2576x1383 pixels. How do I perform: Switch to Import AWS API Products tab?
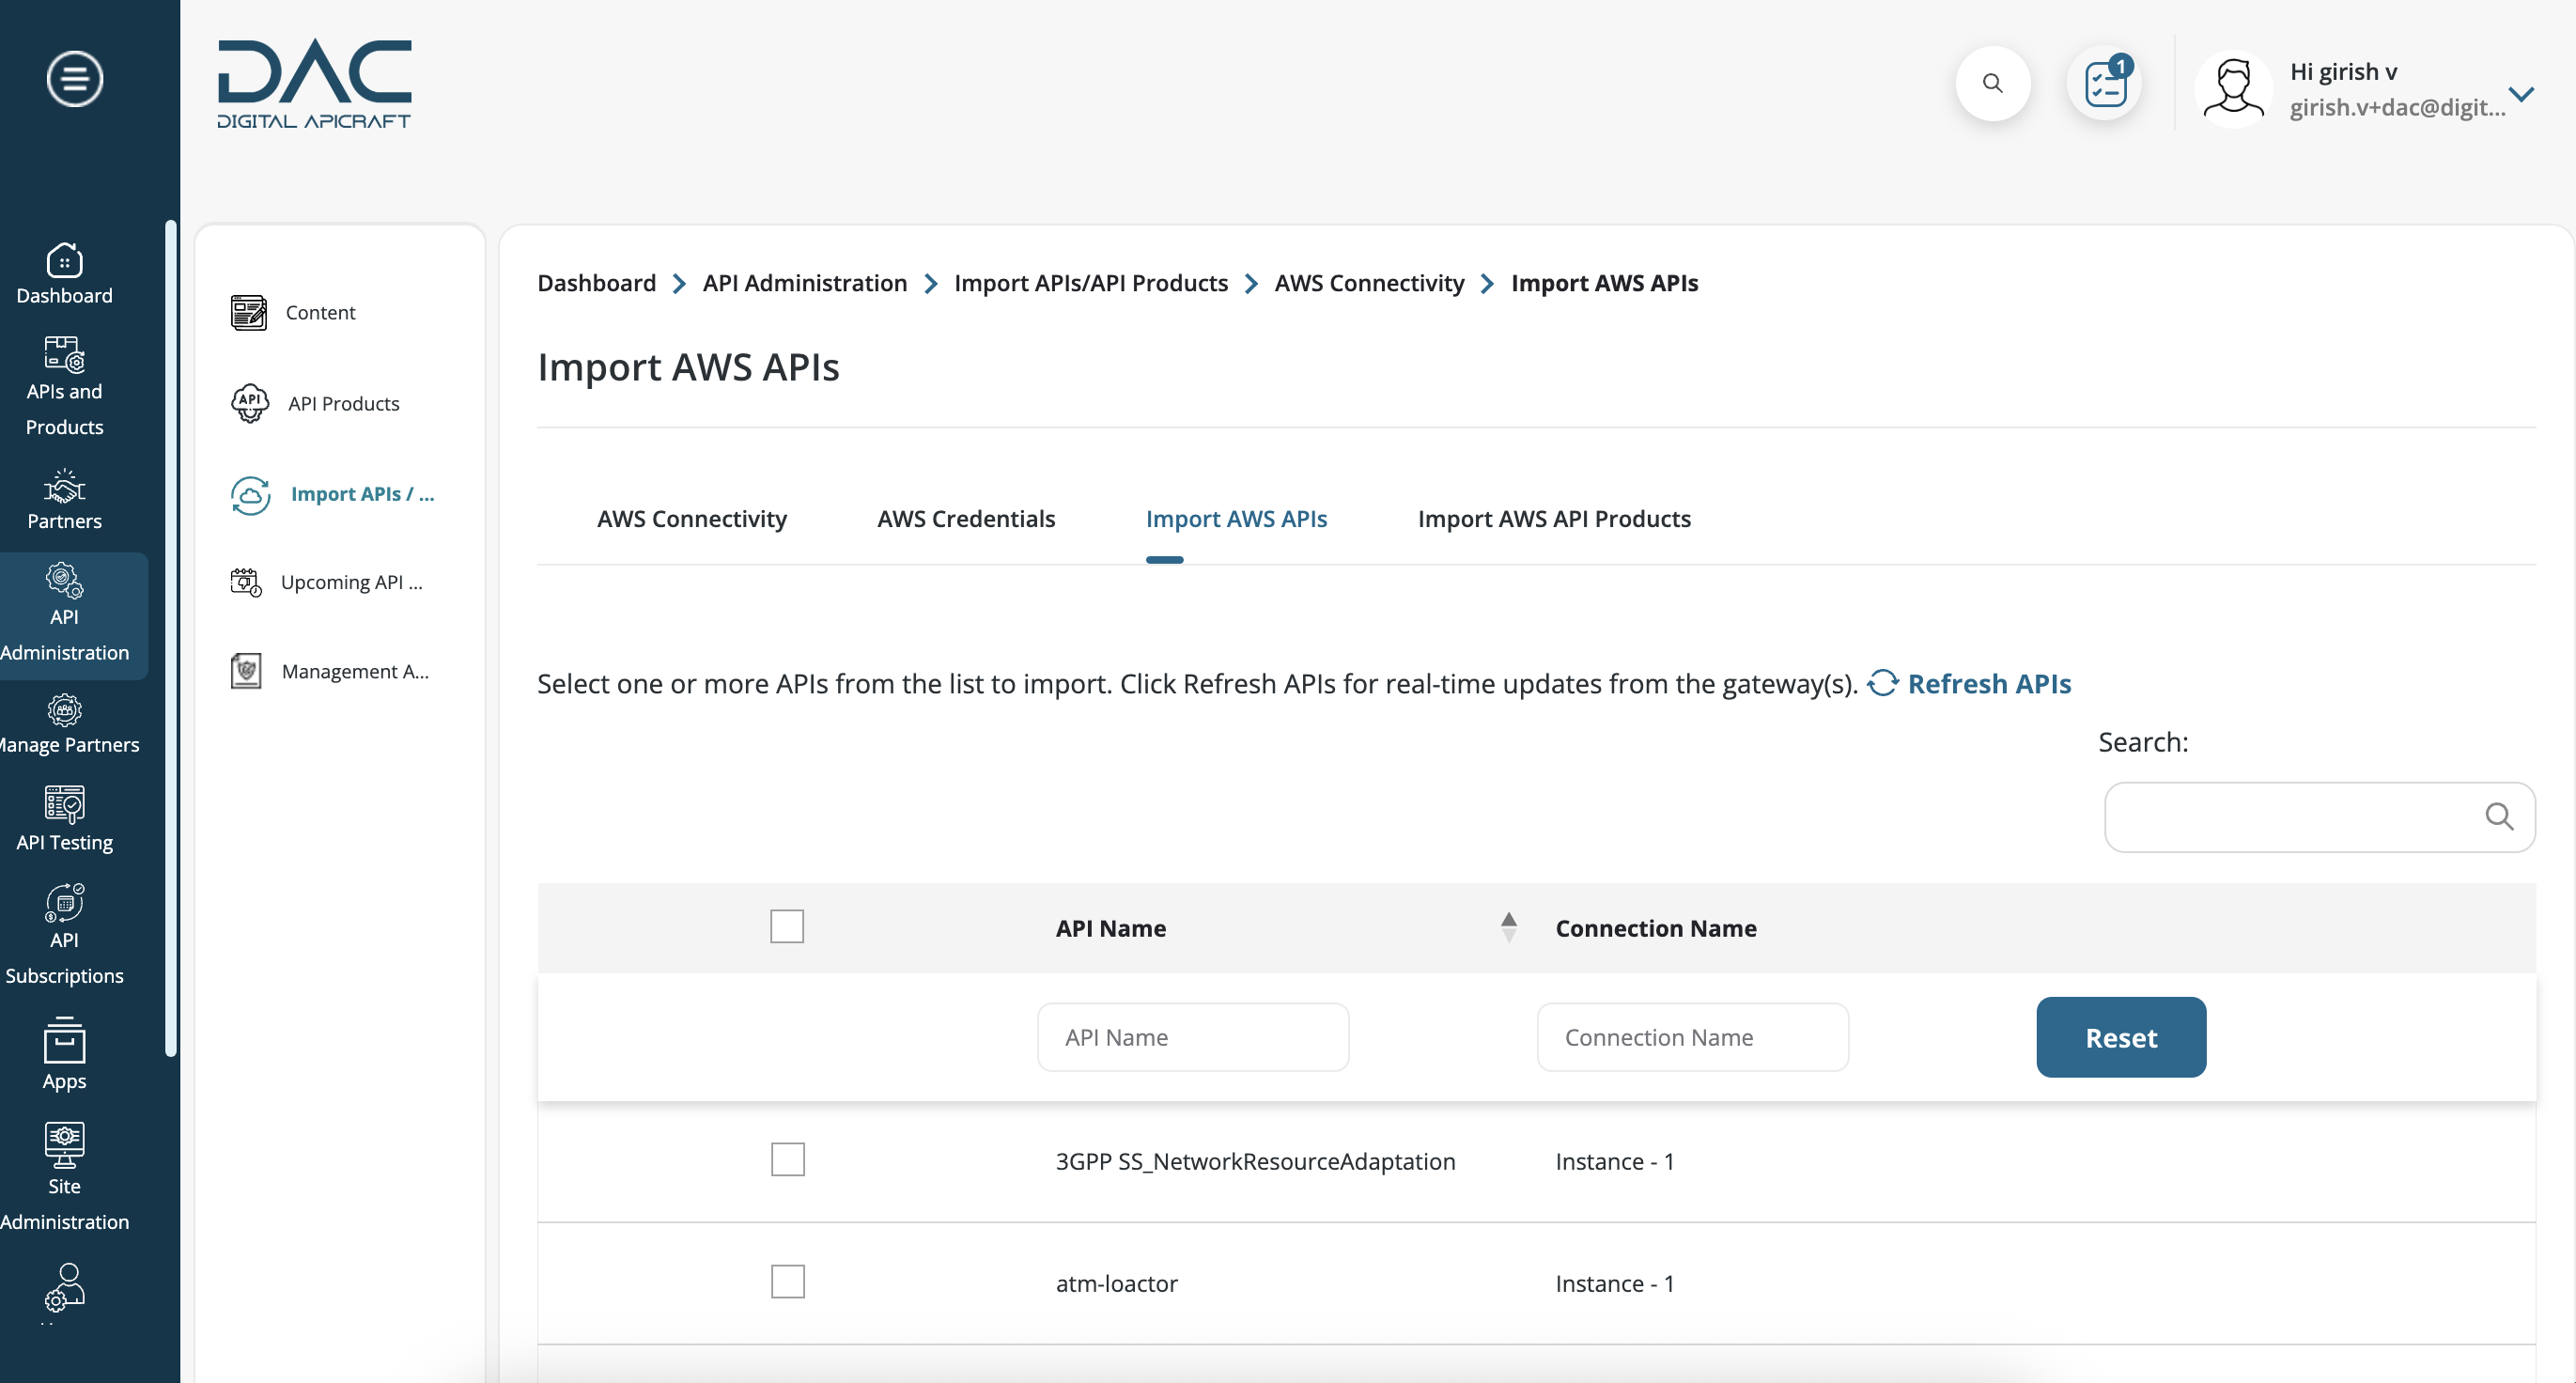[x=1554, y=519]
